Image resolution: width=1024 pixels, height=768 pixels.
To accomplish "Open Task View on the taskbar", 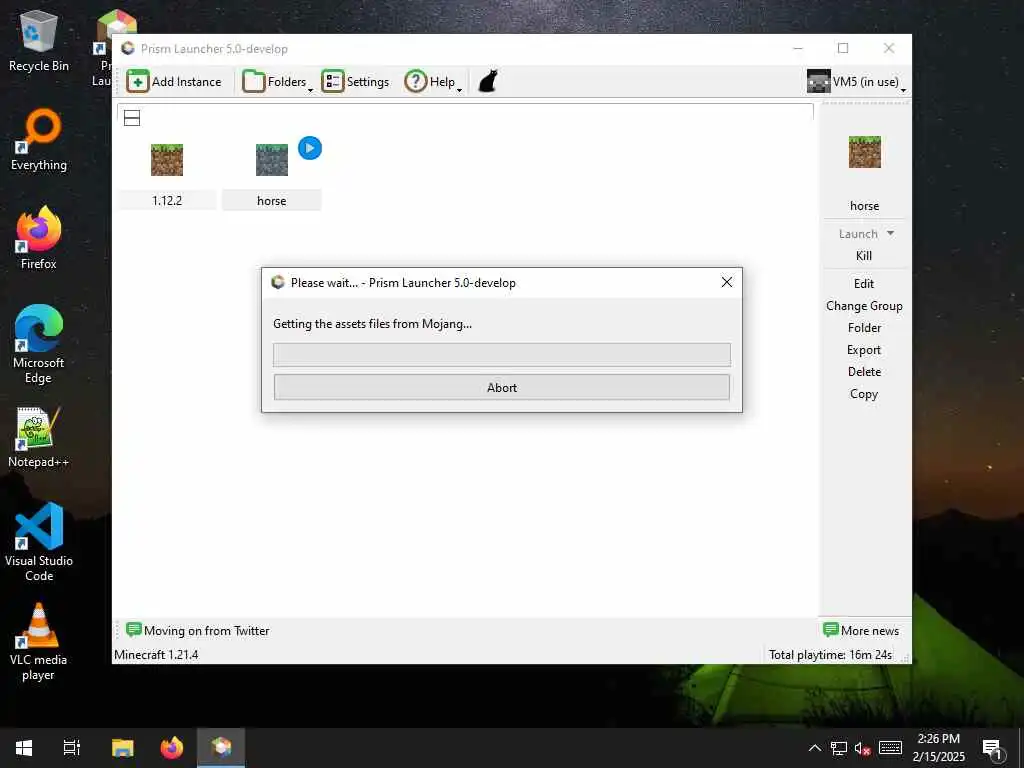I will click(72, 748).
